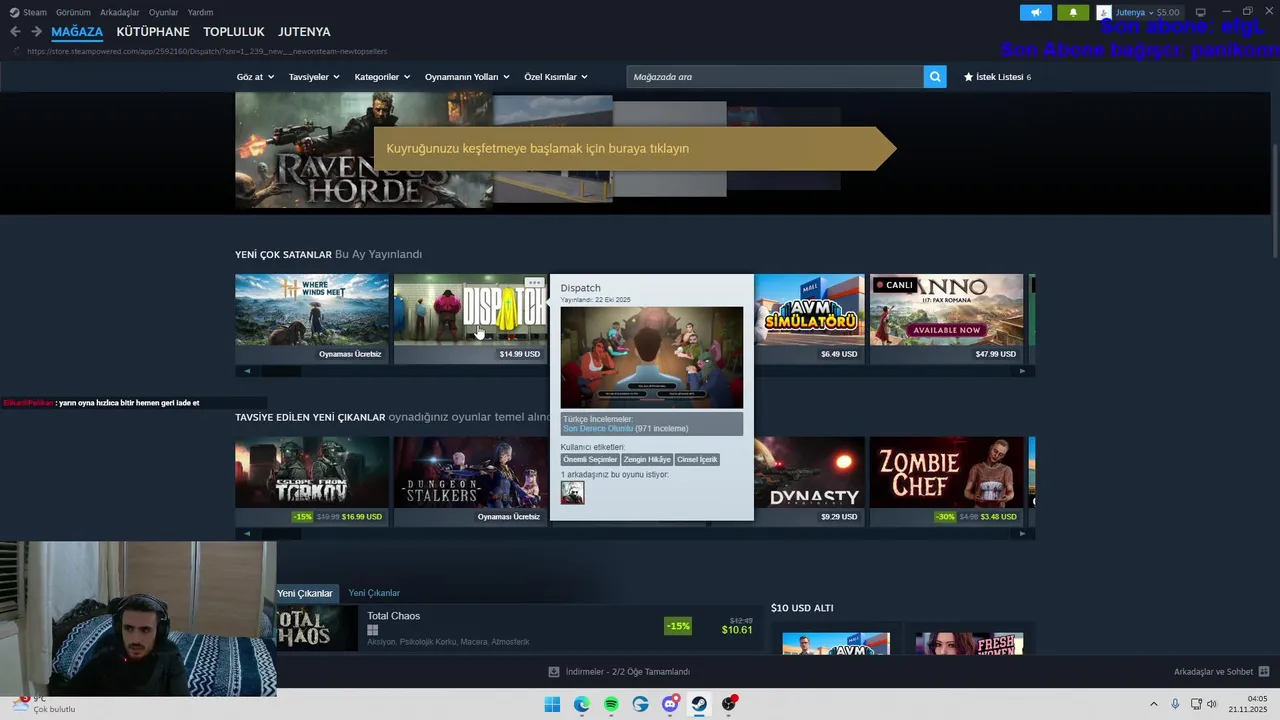Click Ravenous Horde featured banner image
Image resolution: width=1280 pixels, height=720 pixels.
pos(364,150)
